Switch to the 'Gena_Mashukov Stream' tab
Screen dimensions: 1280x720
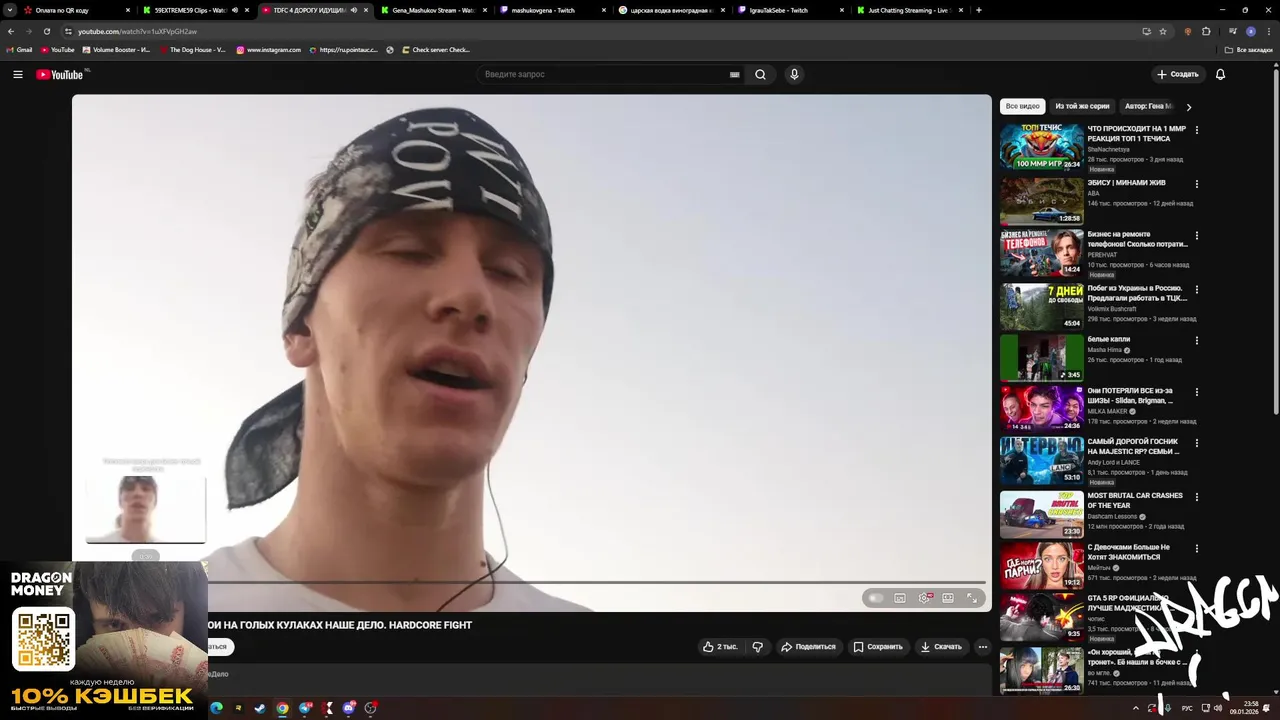point(435,10)
